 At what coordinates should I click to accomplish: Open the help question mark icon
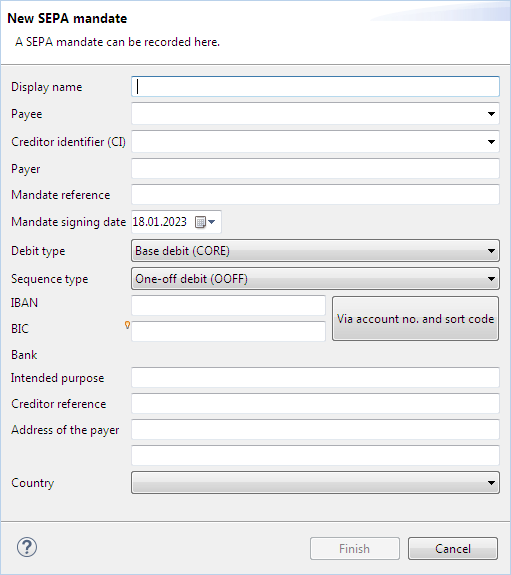tap(27, 547)
